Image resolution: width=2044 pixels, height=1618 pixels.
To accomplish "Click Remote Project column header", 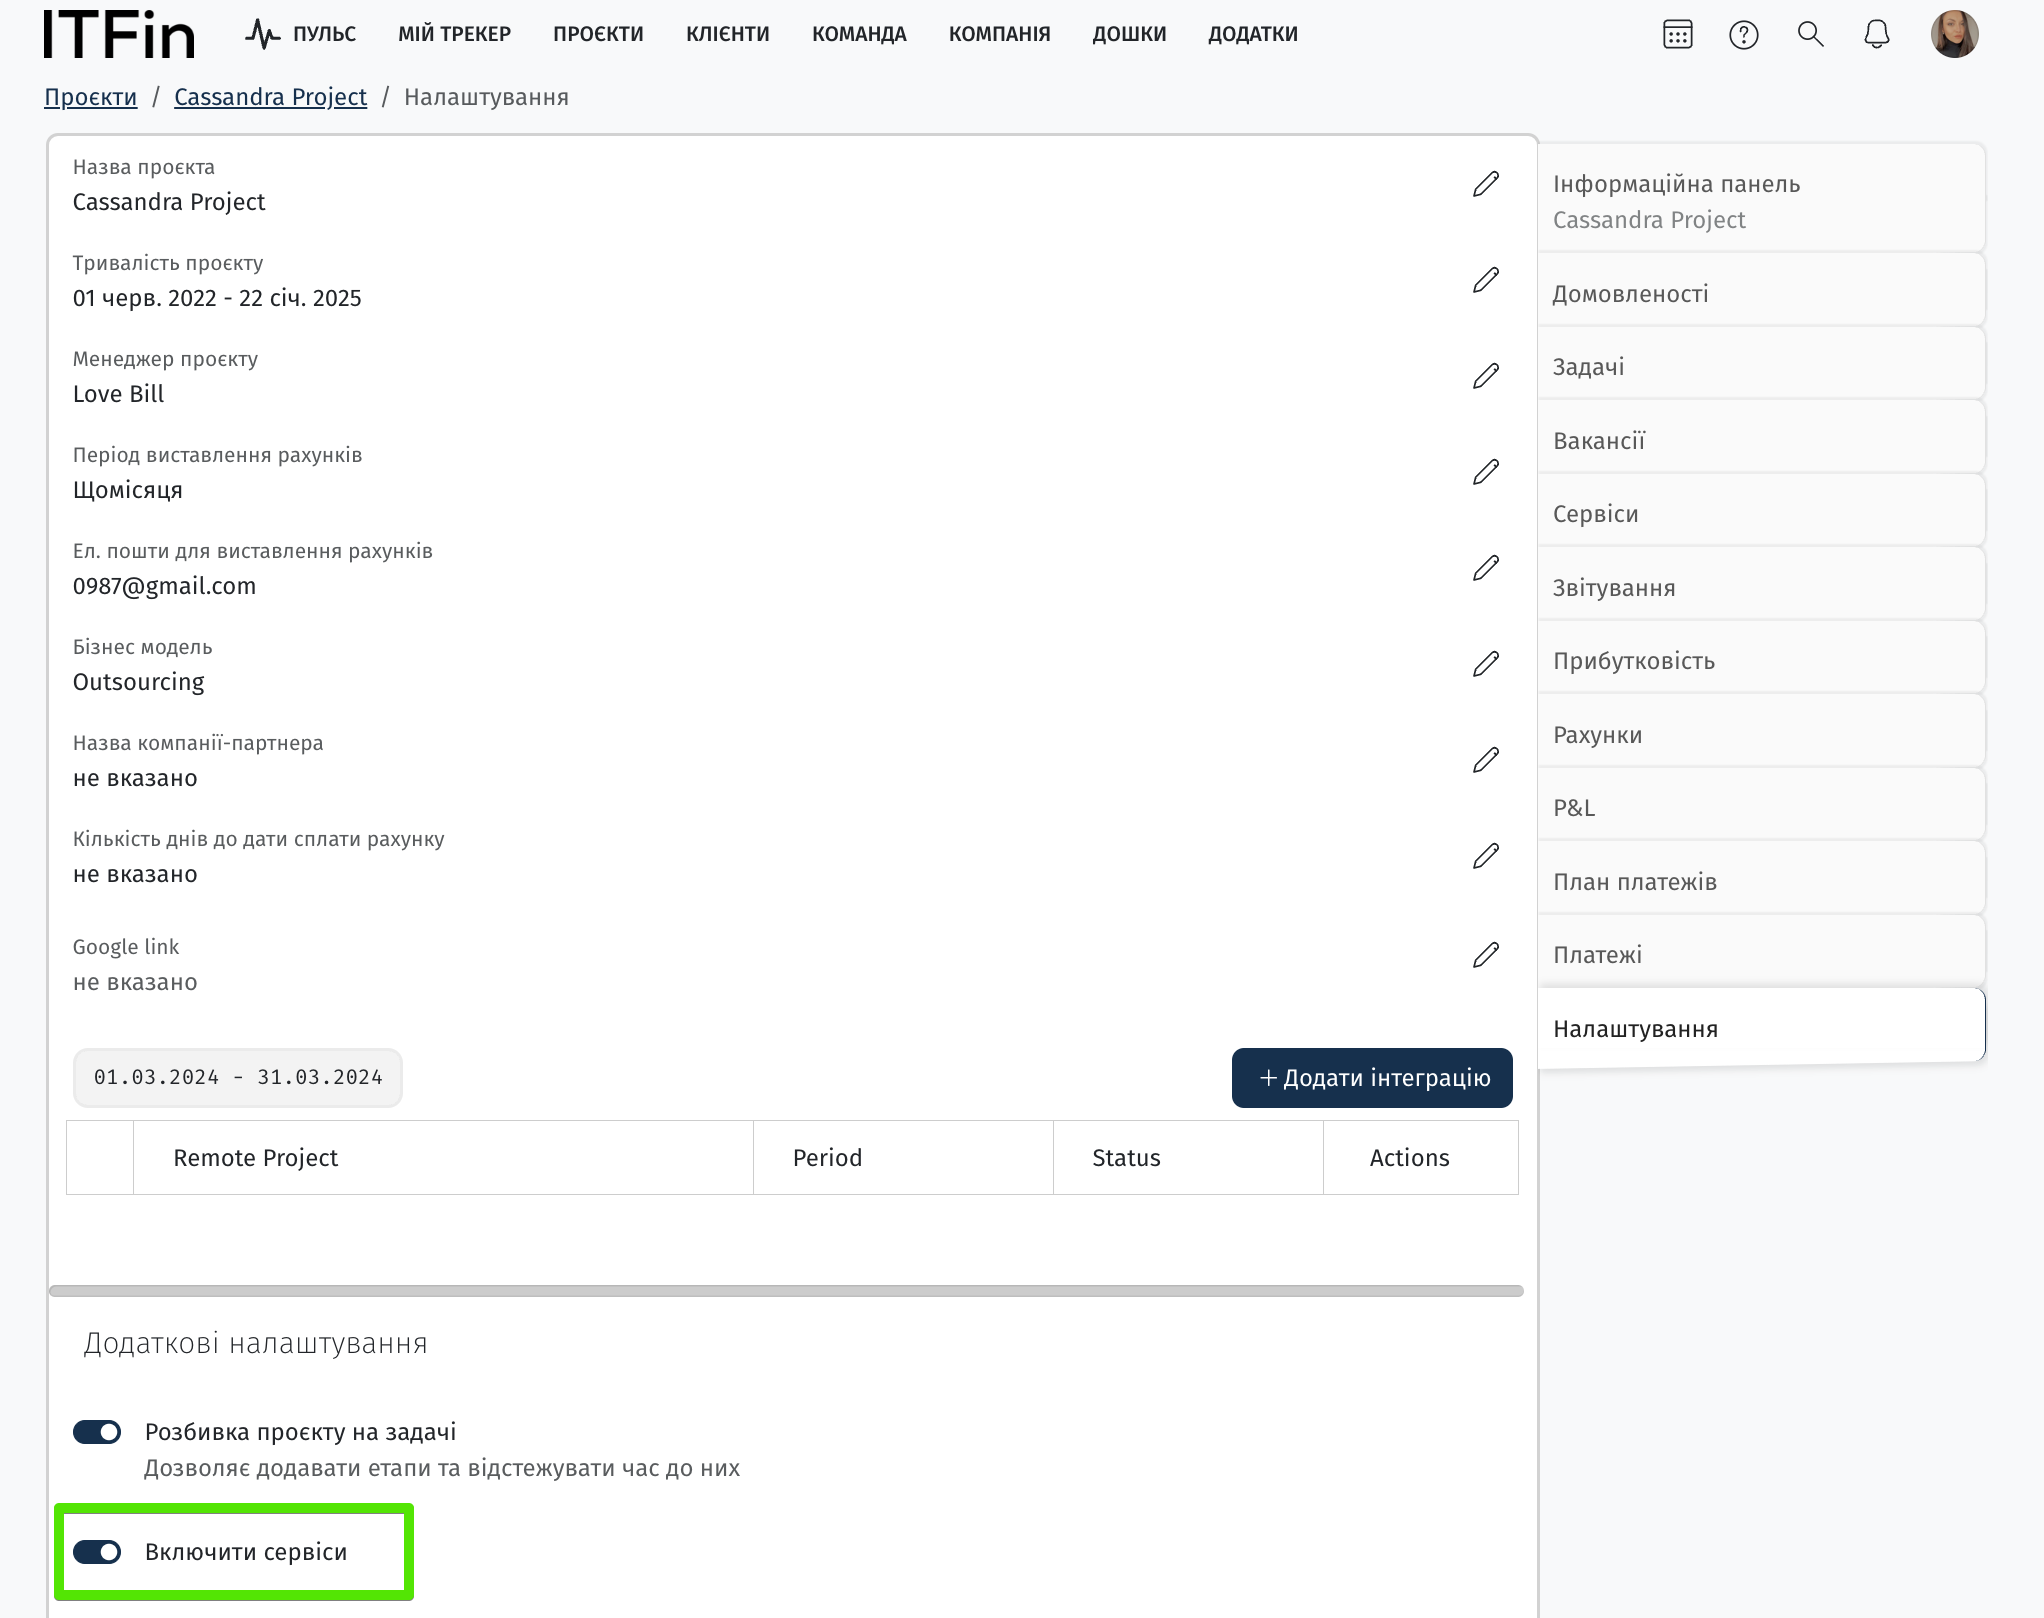I will pyautogui.click(x=443, y=1158).
